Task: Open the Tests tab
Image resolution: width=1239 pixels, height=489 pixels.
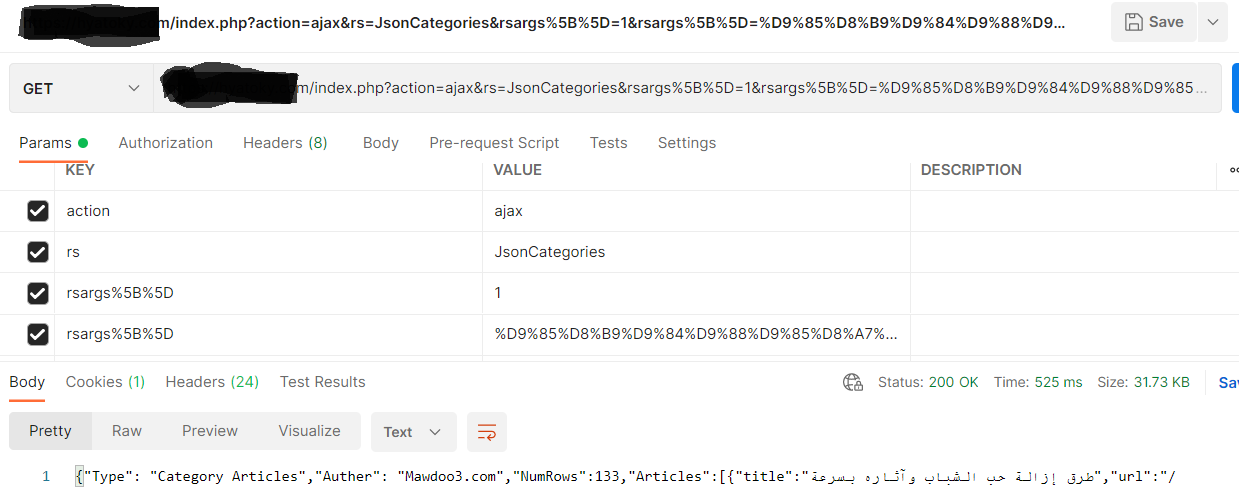Action: [x=608, y=143]
